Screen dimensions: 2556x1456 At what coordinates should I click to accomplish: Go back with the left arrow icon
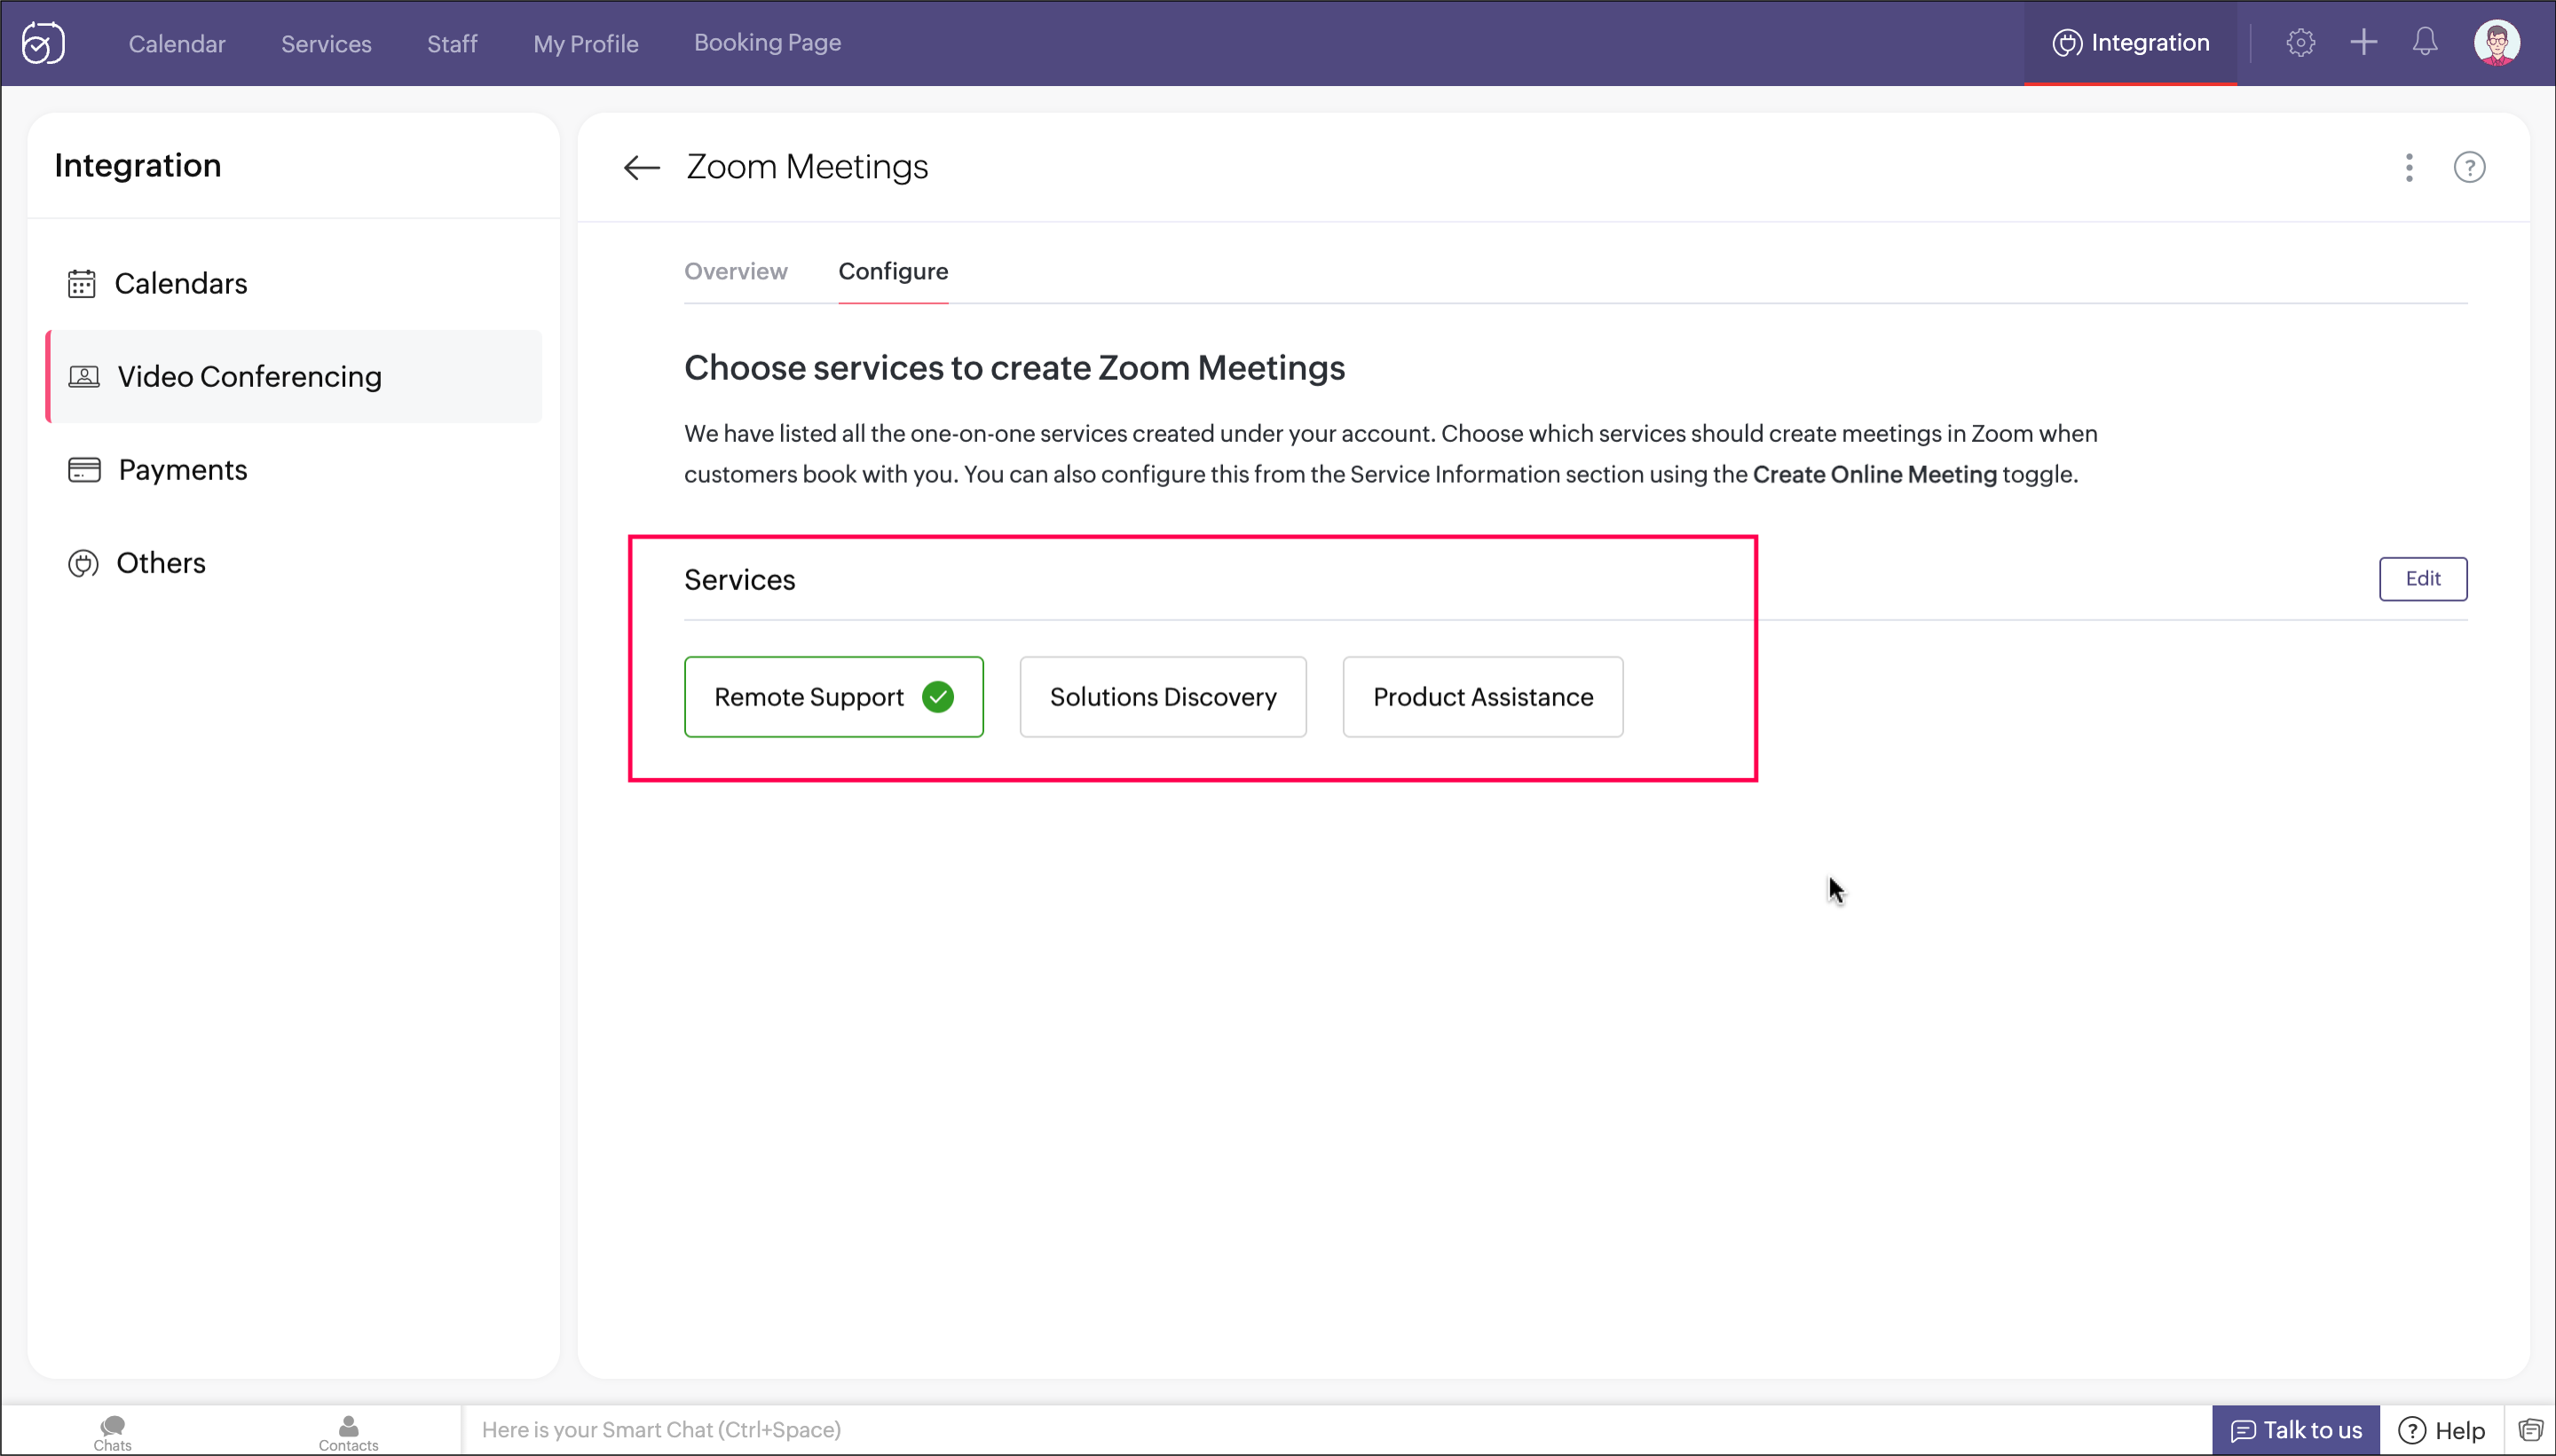tap(641, 168)
